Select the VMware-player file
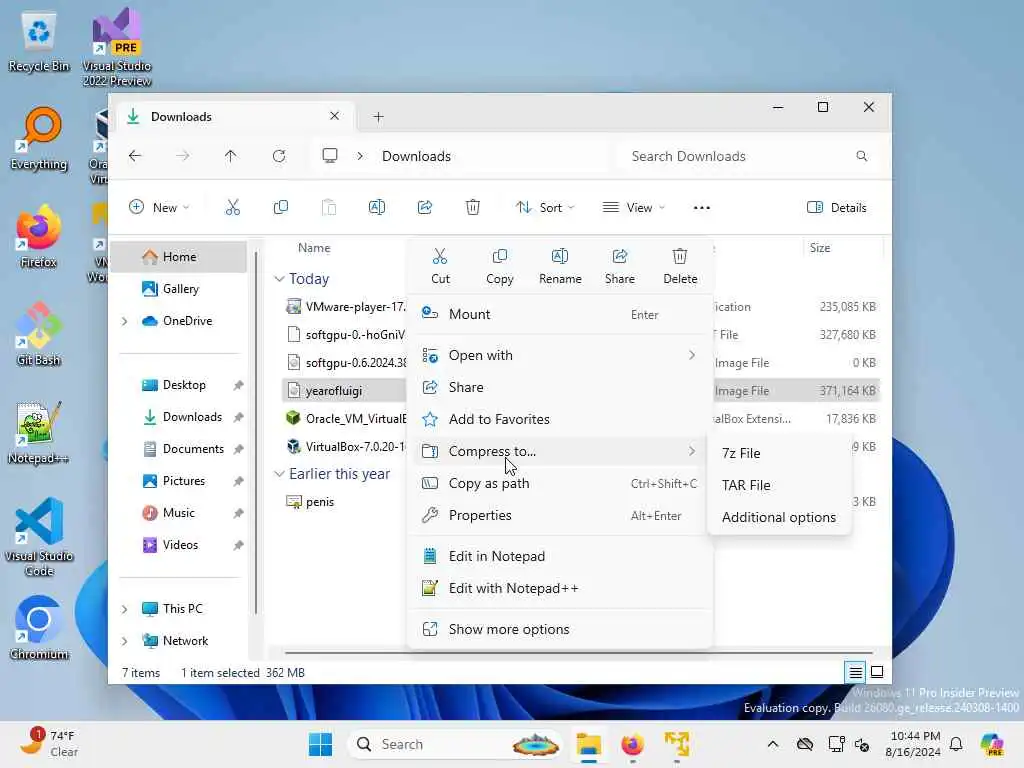 (x=345, y=306)
